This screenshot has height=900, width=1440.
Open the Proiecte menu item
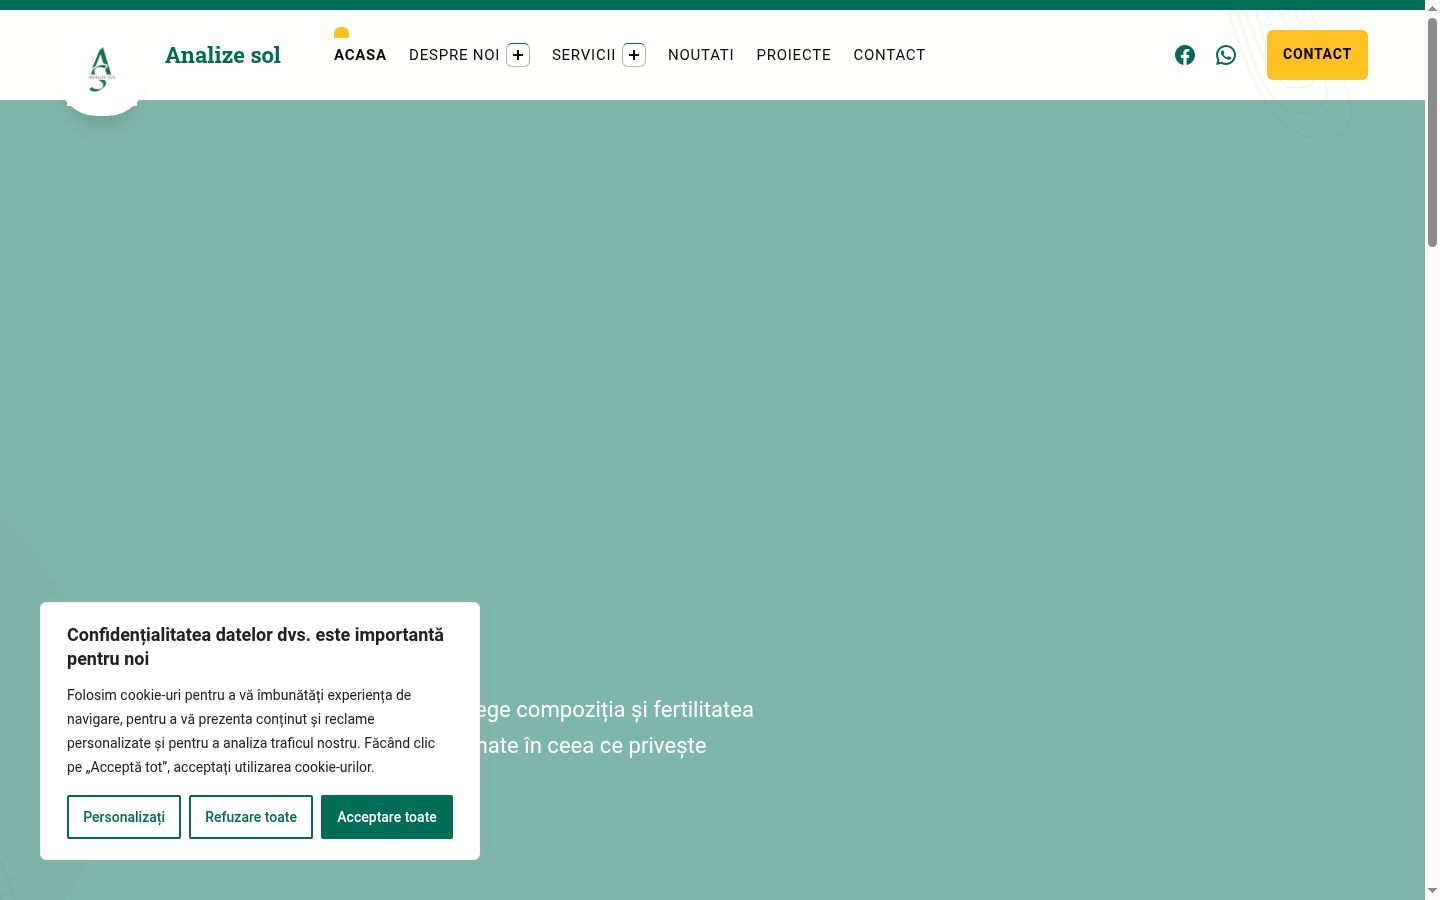tap(794, 55)
